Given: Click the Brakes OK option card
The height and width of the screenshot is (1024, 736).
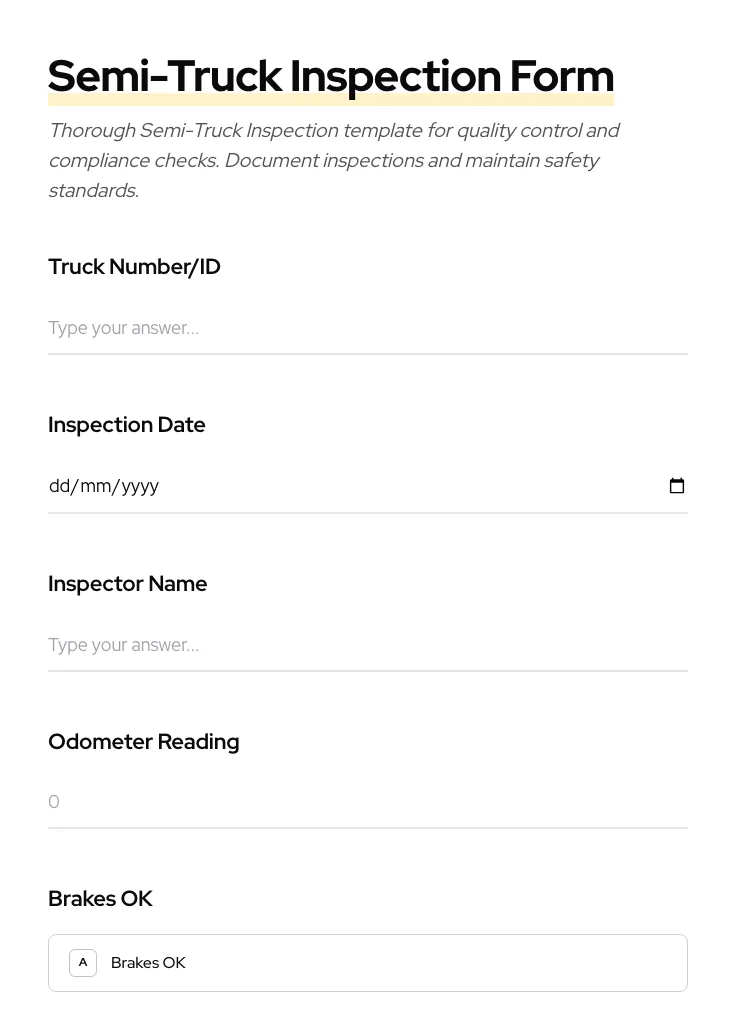Looking at the screenshot, I should (450, 962).
